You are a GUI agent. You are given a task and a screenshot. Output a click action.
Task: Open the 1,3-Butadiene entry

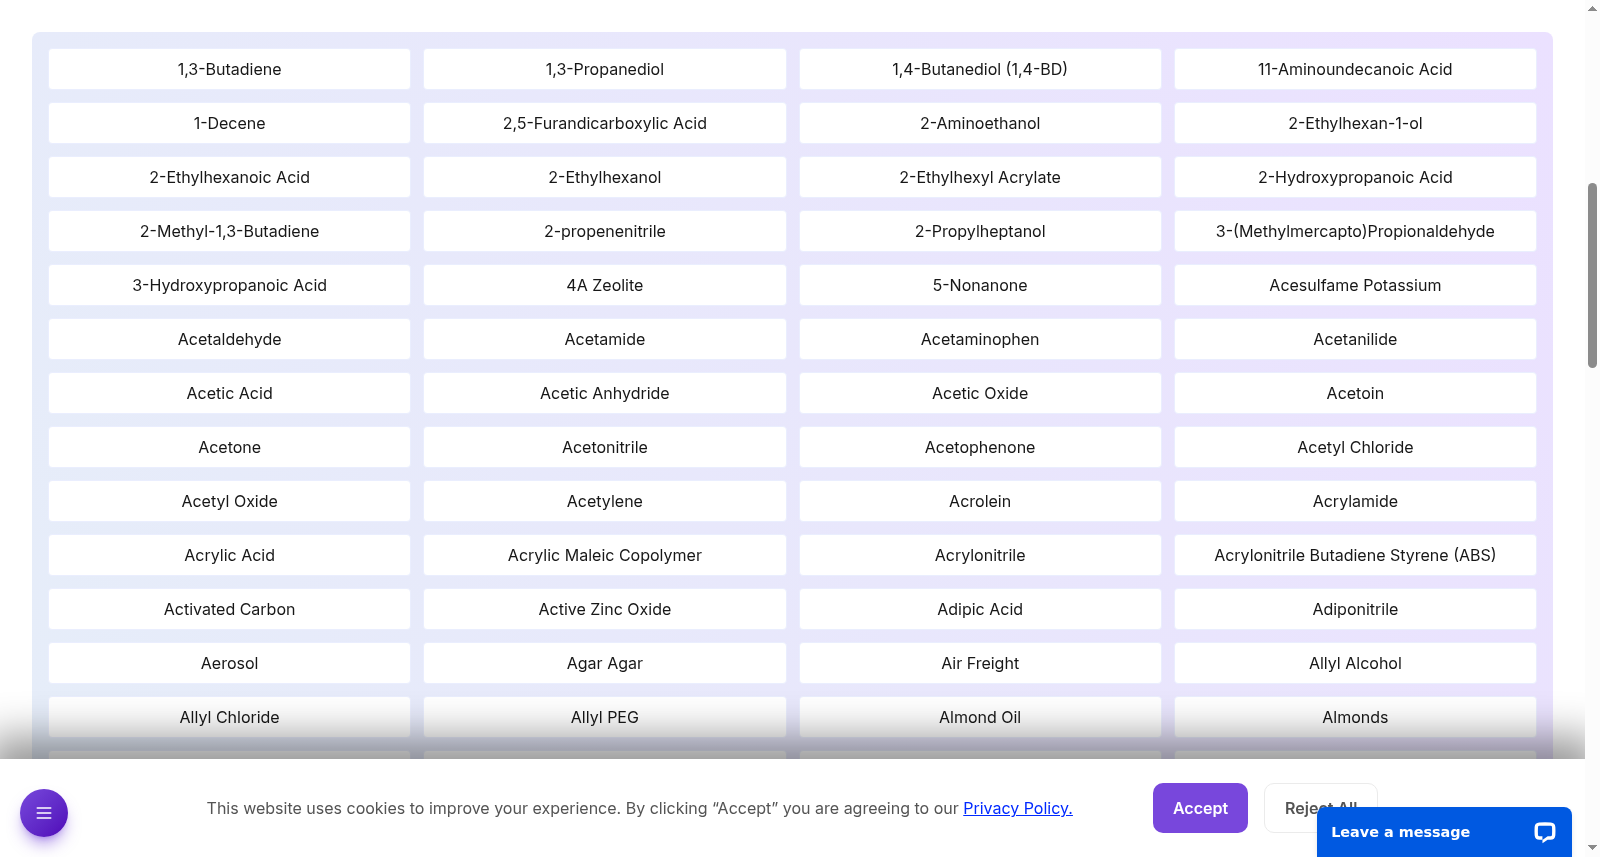coord(229,69)
